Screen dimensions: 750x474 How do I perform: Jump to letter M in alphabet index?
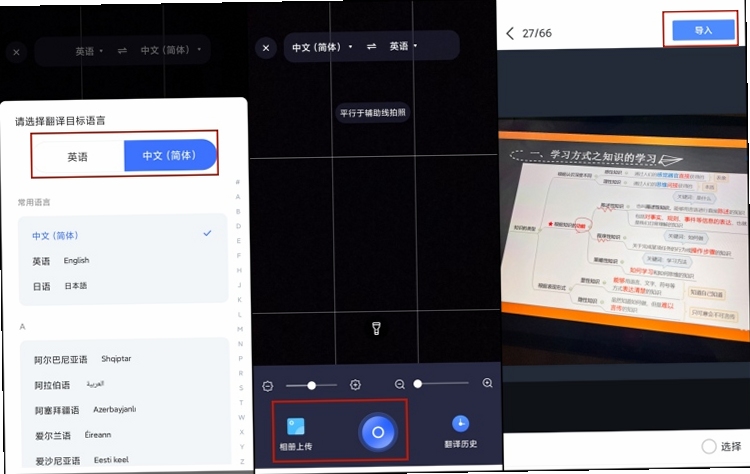click(240, 329)
